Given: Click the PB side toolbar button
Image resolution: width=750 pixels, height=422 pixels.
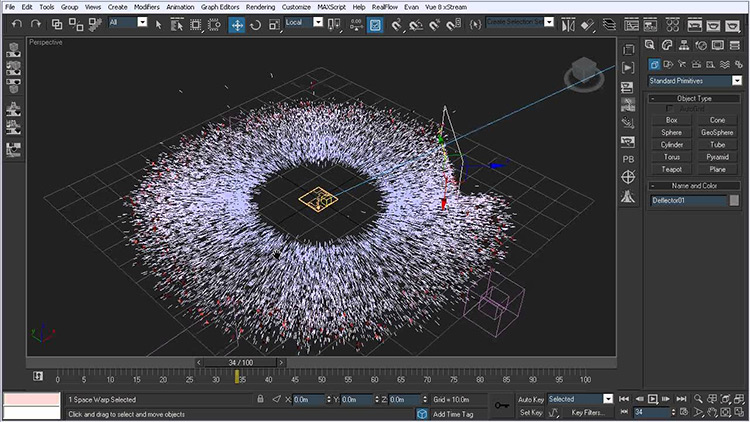Looking at the screenshot, I should pos(628,159).
